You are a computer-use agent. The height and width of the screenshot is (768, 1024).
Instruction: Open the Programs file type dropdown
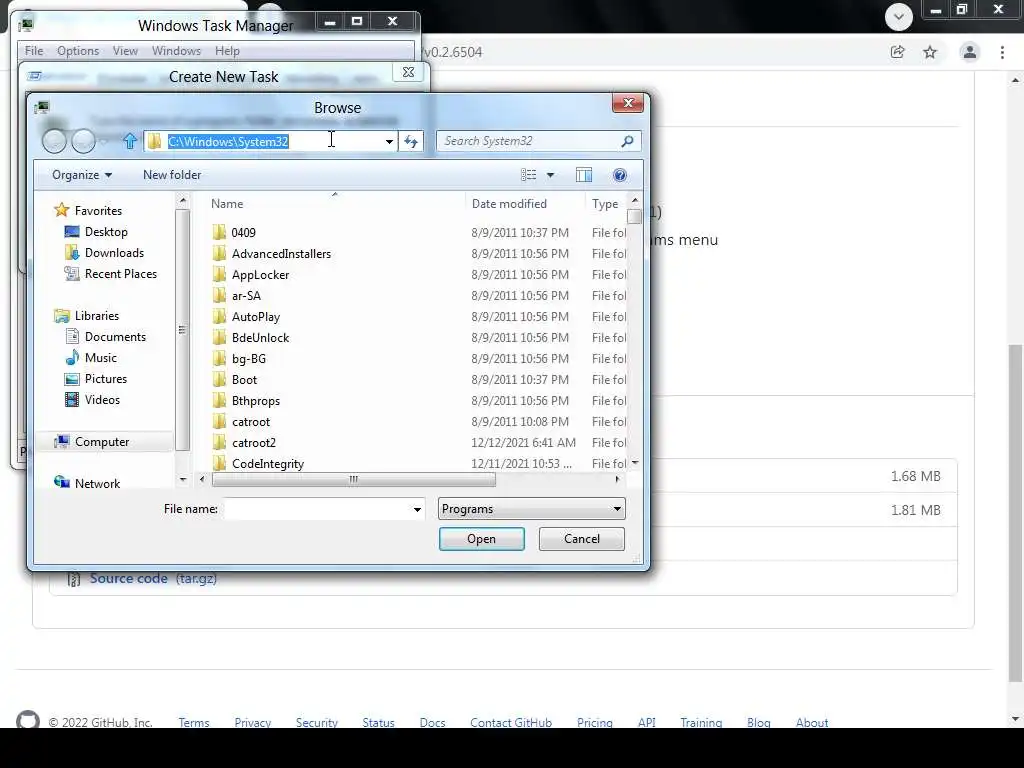532,509
